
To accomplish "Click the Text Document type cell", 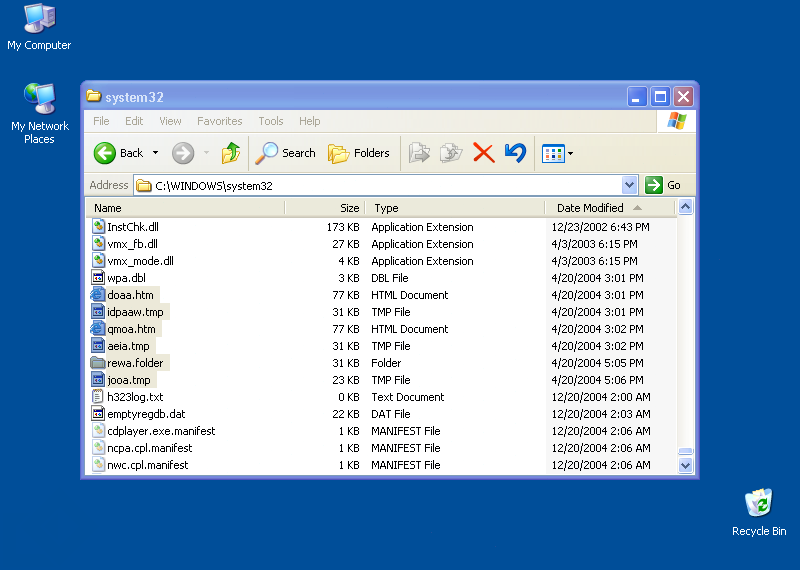I will coord(408,397).
